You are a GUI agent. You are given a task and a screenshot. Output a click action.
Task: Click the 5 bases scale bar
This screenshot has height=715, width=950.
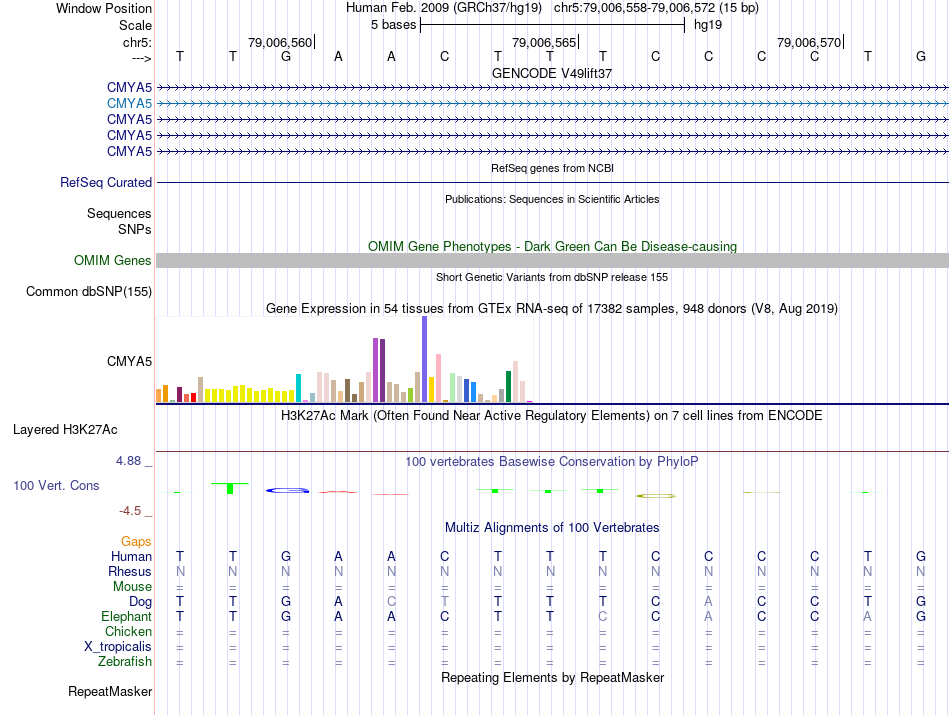552,23
